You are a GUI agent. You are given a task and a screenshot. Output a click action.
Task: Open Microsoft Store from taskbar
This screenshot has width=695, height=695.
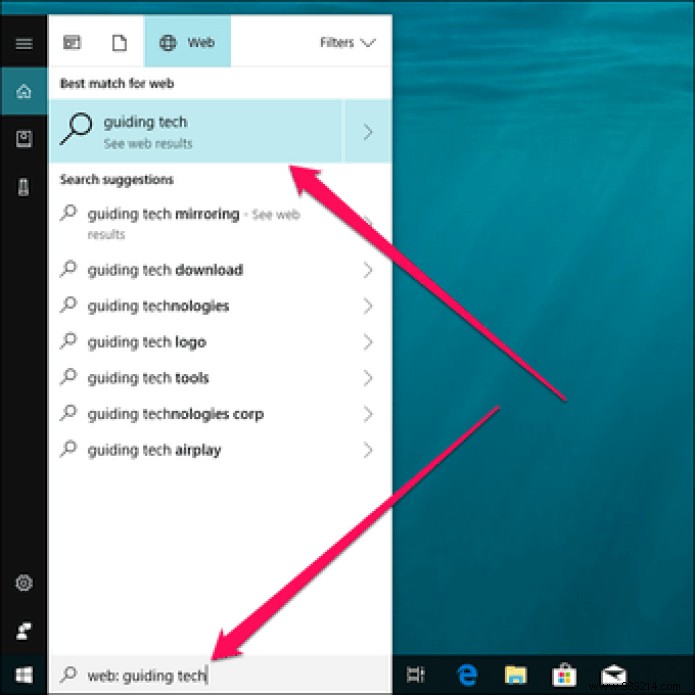click(564, 675)
